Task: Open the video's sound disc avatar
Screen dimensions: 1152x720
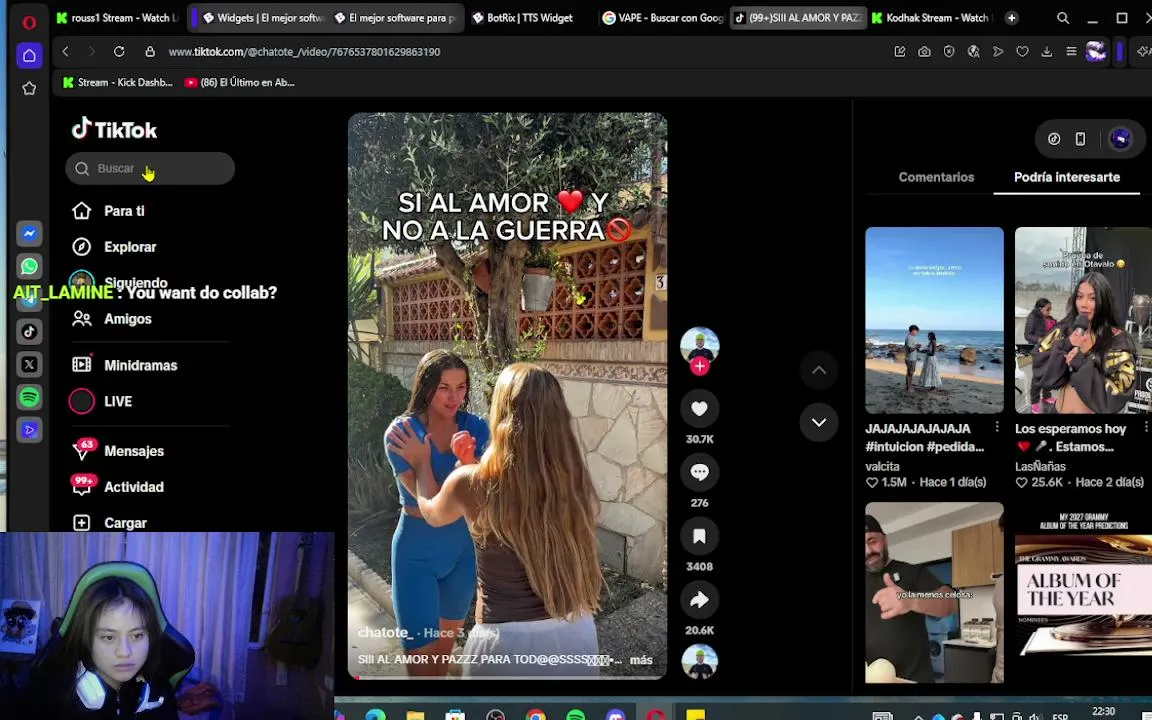Action: [x=699, y=661]
